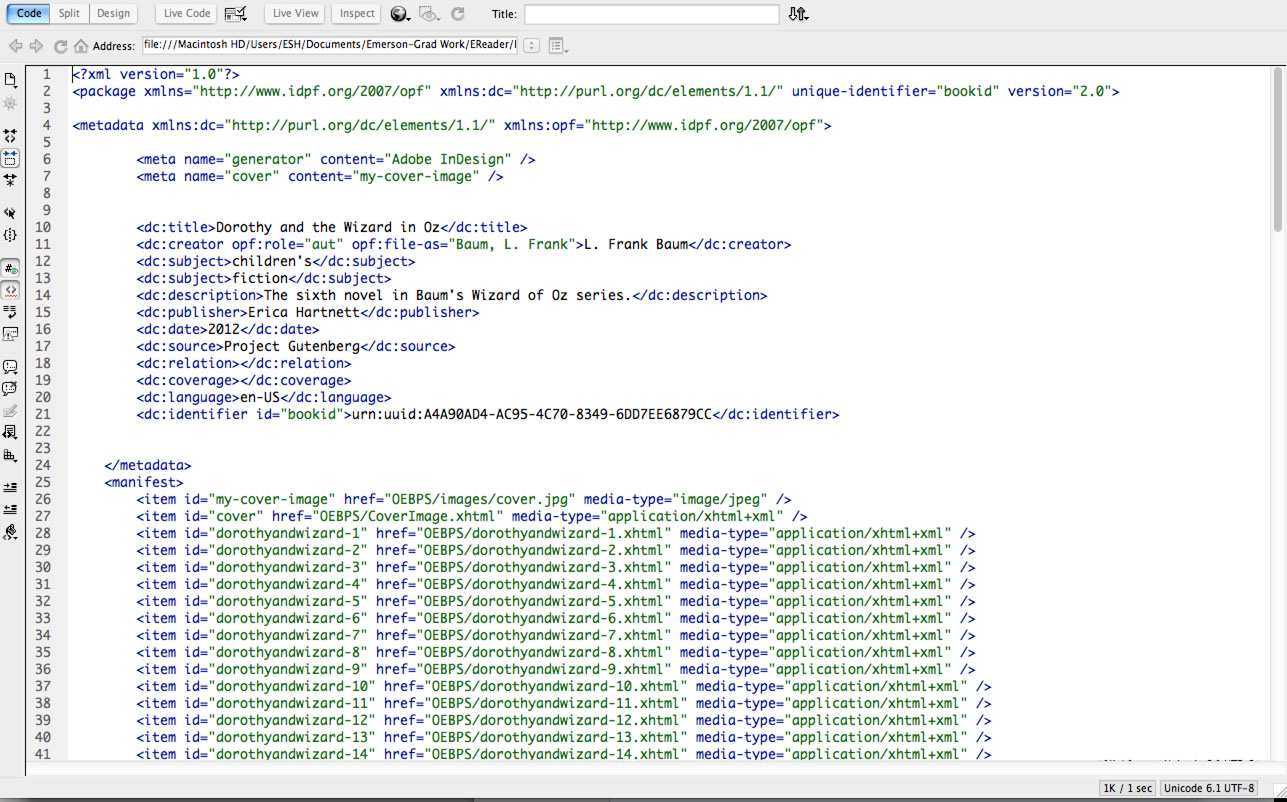1287x802 pixels.
Task: Open the Multiscreen preview menu icon
Action: (236, 13)
